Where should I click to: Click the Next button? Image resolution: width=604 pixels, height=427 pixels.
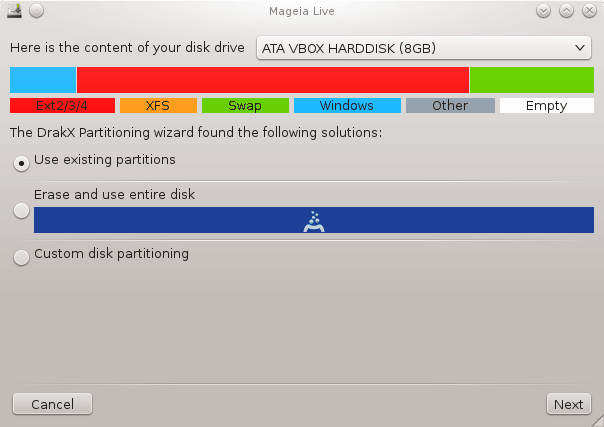tap(569, 404)
